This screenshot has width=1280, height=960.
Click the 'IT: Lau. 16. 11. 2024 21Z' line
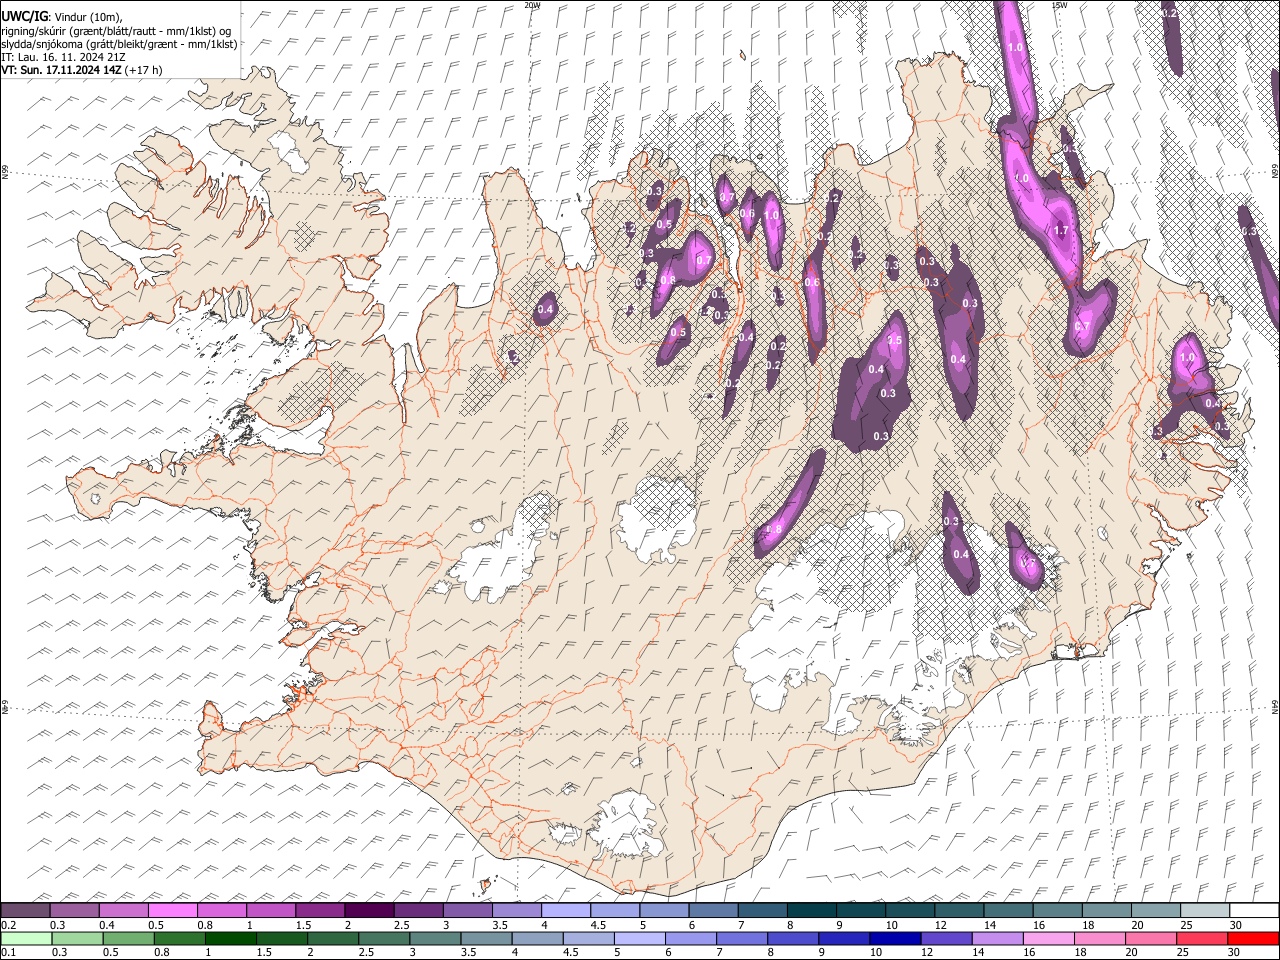pos(64,57)
